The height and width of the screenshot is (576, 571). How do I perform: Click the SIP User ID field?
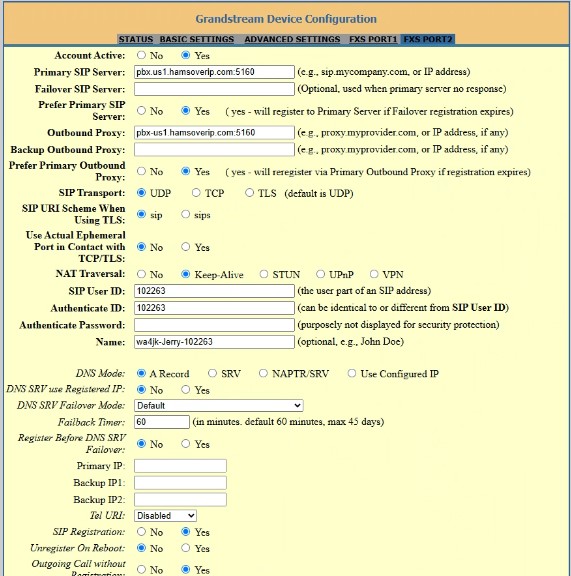click(x=214, y=291)
